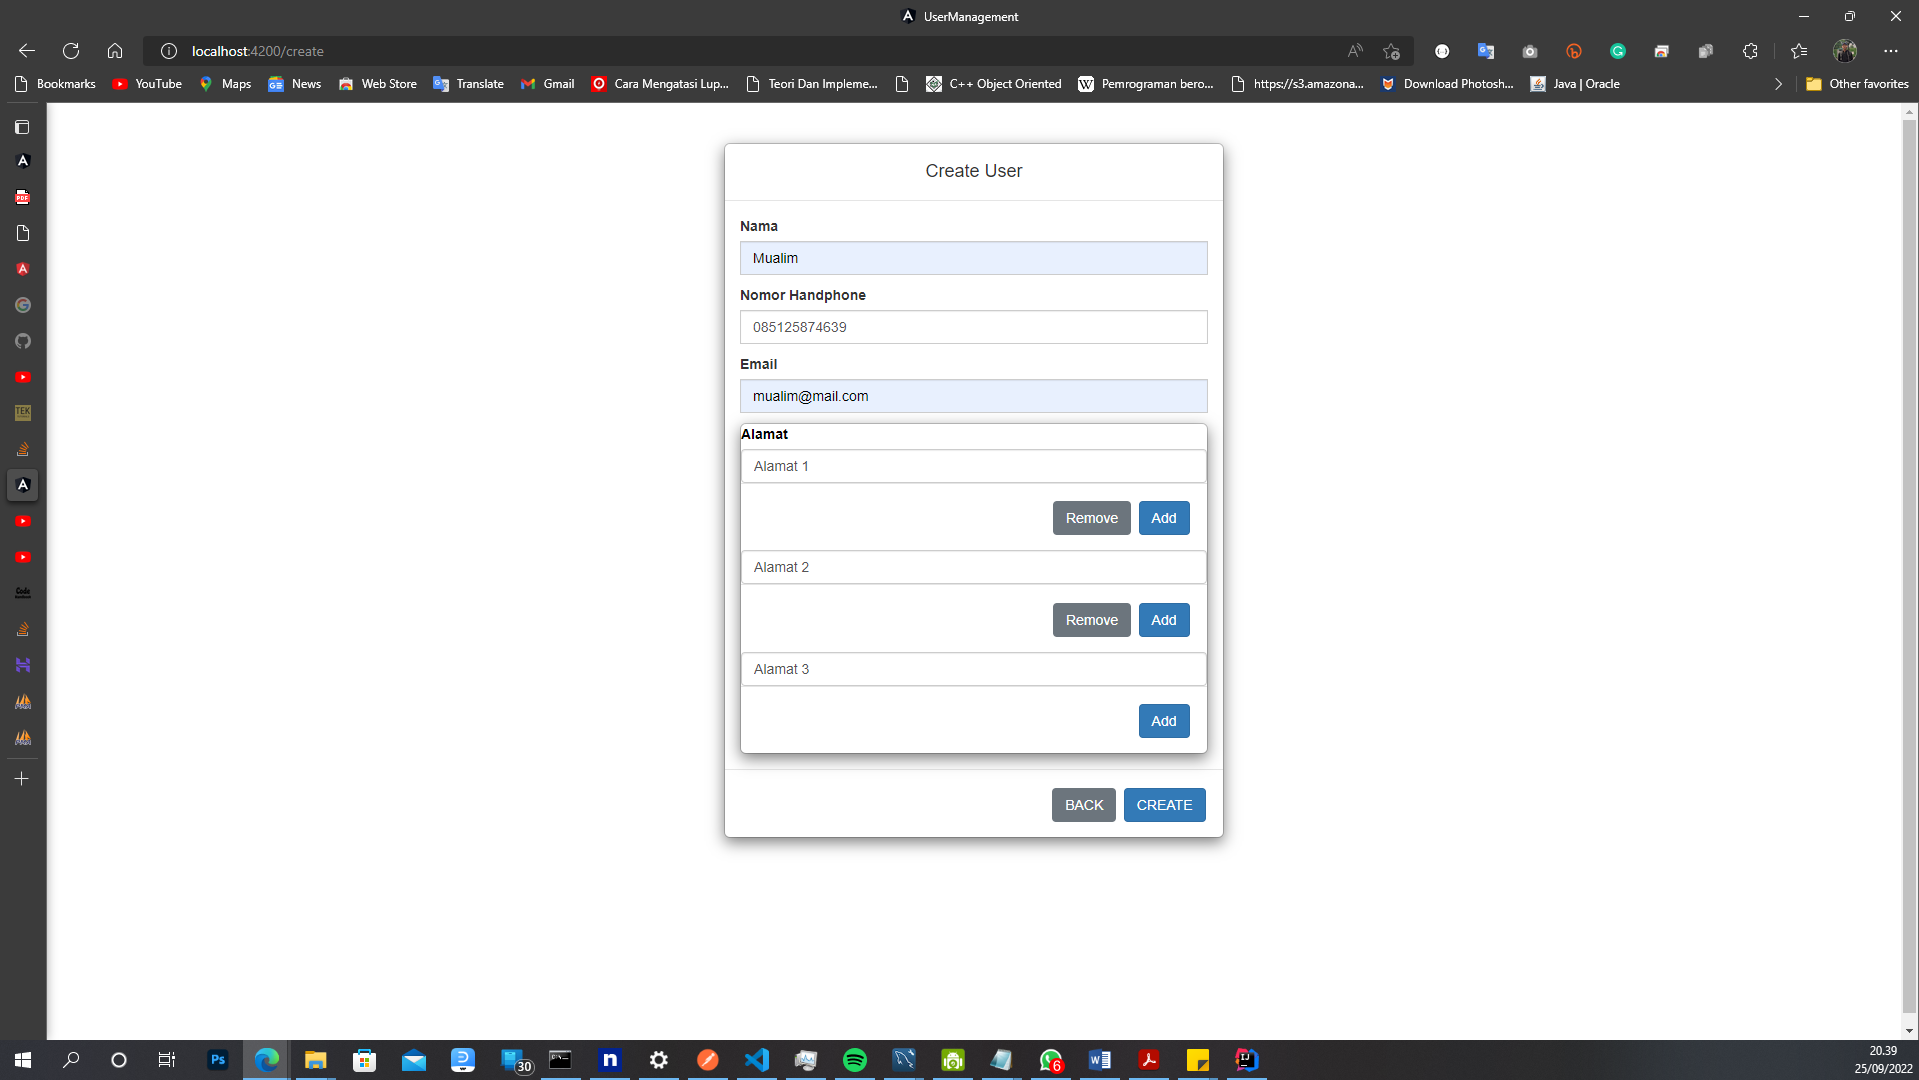Refresh the page with the reload icon

pyautogui.click(x=70, y=51)
